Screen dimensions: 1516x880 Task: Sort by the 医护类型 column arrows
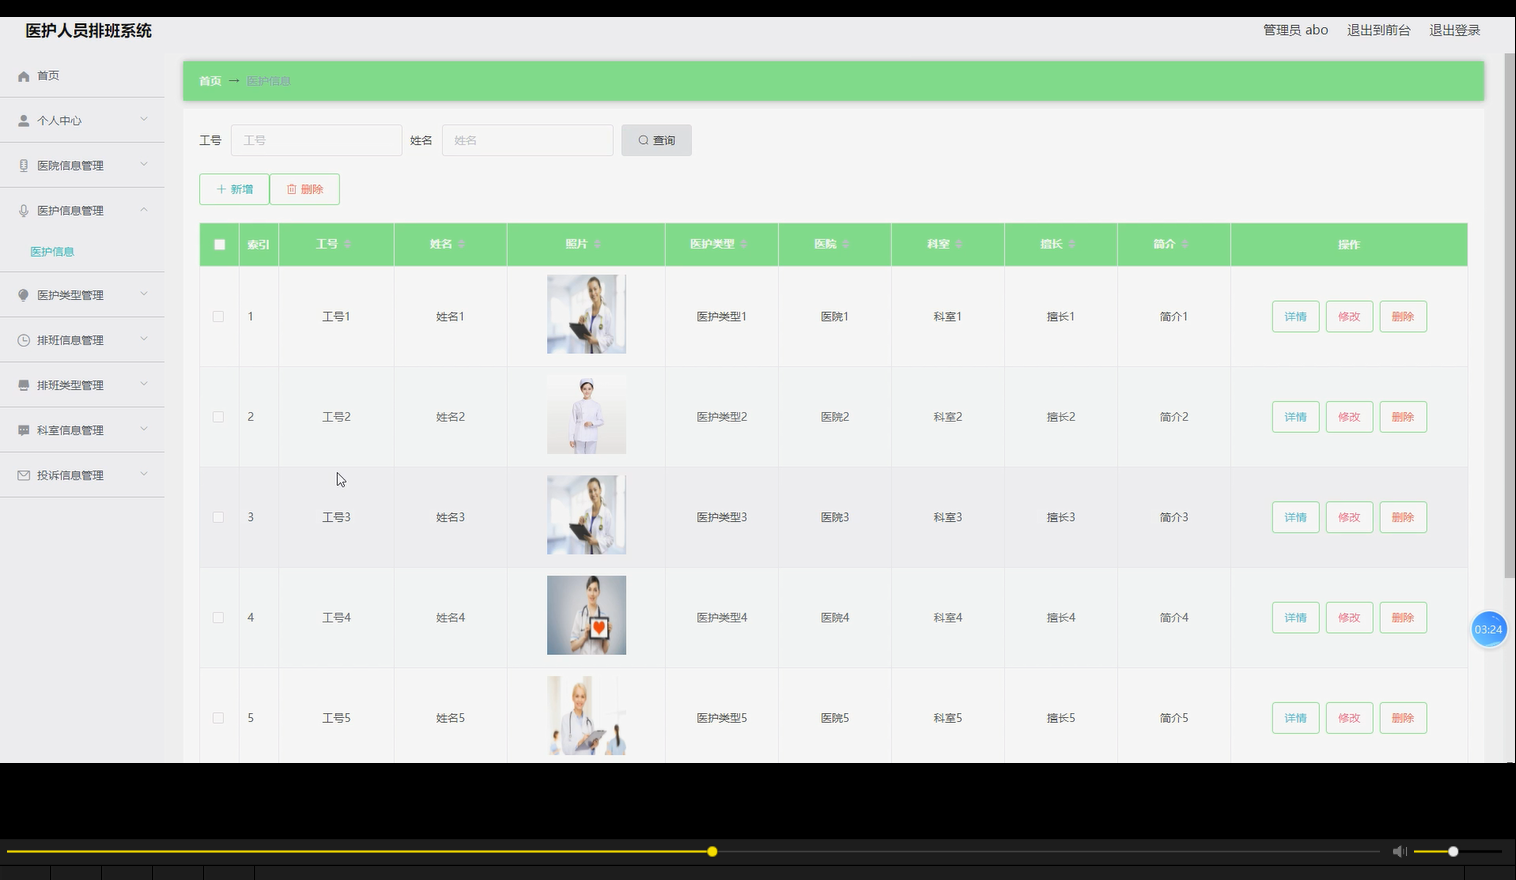(x=744, y=244)
